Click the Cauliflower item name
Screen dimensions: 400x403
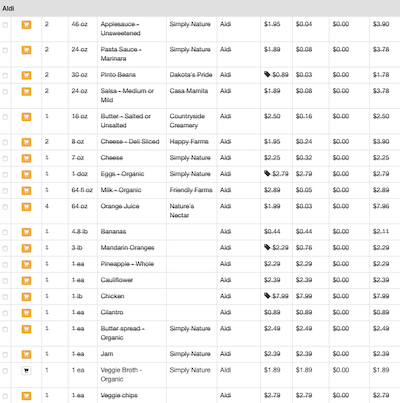[117, 280]
